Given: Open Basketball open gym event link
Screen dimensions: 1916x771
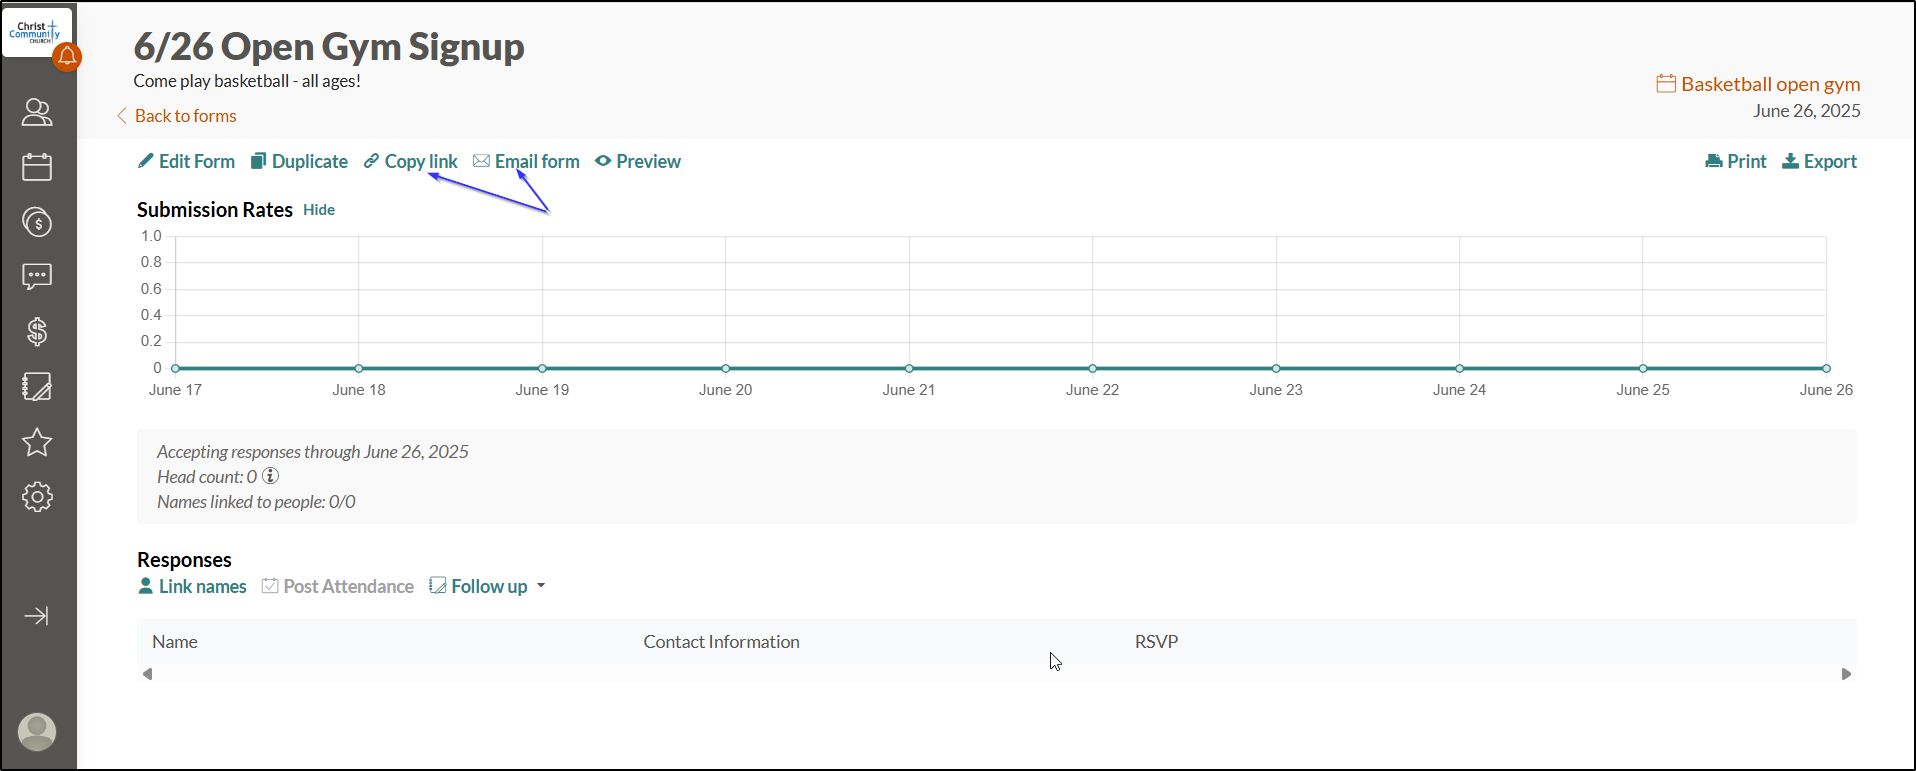Looking at the screenshot, I should [x=1770, y=84].
